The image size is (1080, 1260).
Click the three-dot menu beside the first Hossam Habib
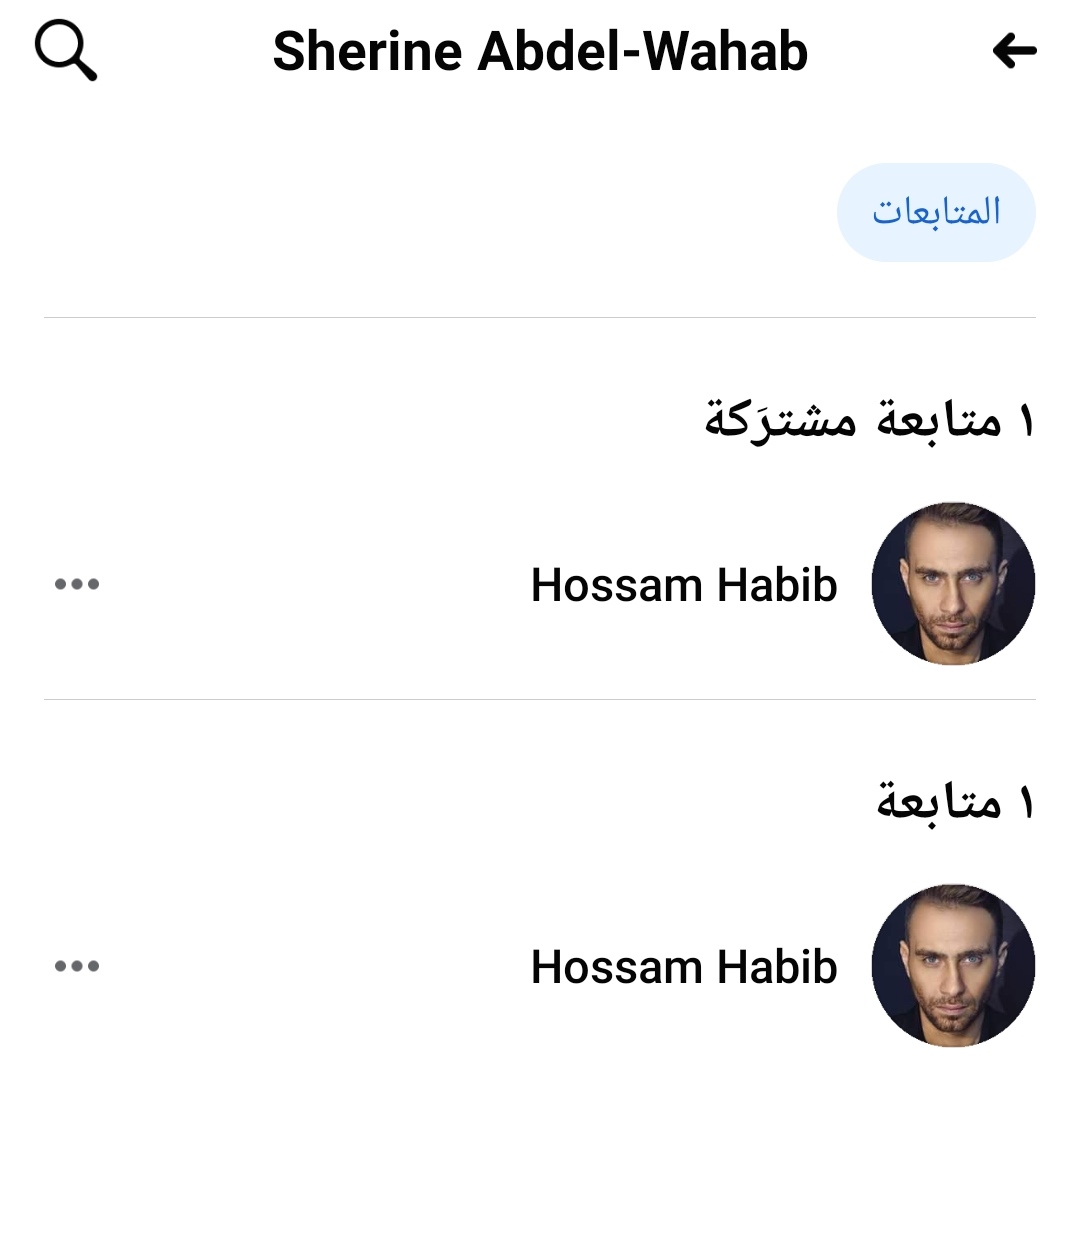coord(78,585)
